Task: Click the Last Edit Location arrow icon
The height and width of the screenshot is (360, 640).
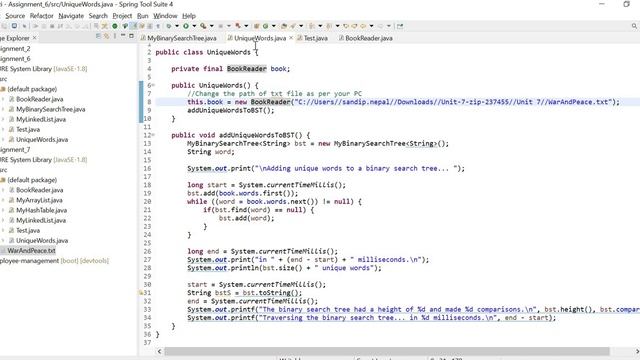Action: click(x=346, y=26)
